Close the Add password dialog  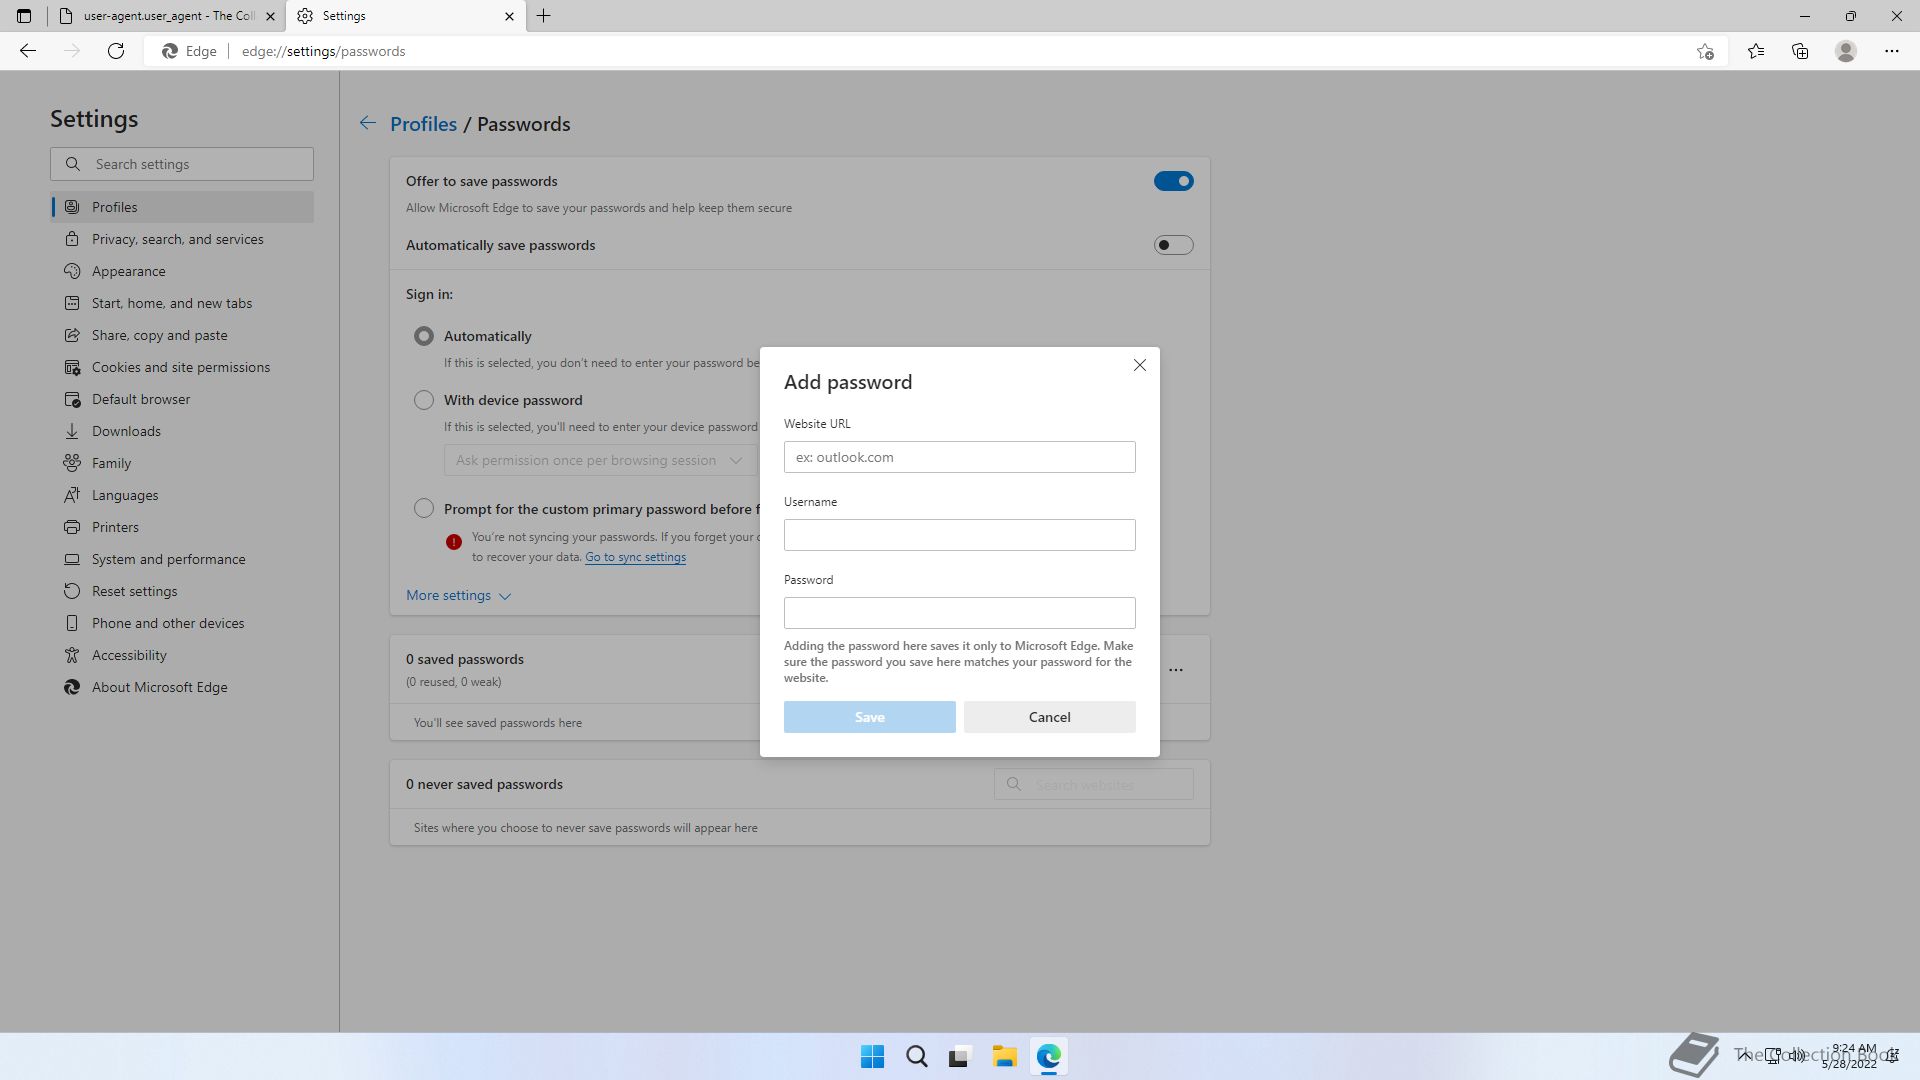tap(1139, 365)
